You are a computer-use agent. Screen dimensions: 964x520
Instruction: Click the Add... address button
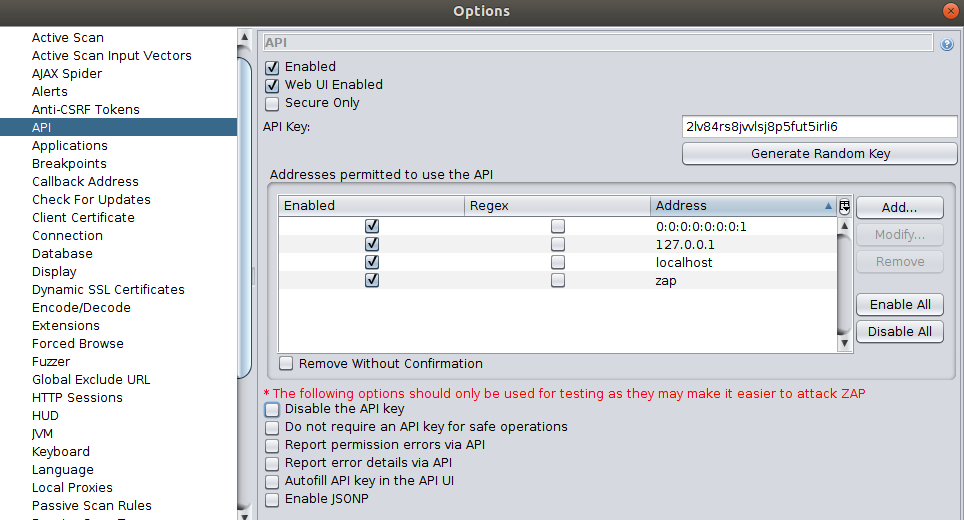point(899,208)
